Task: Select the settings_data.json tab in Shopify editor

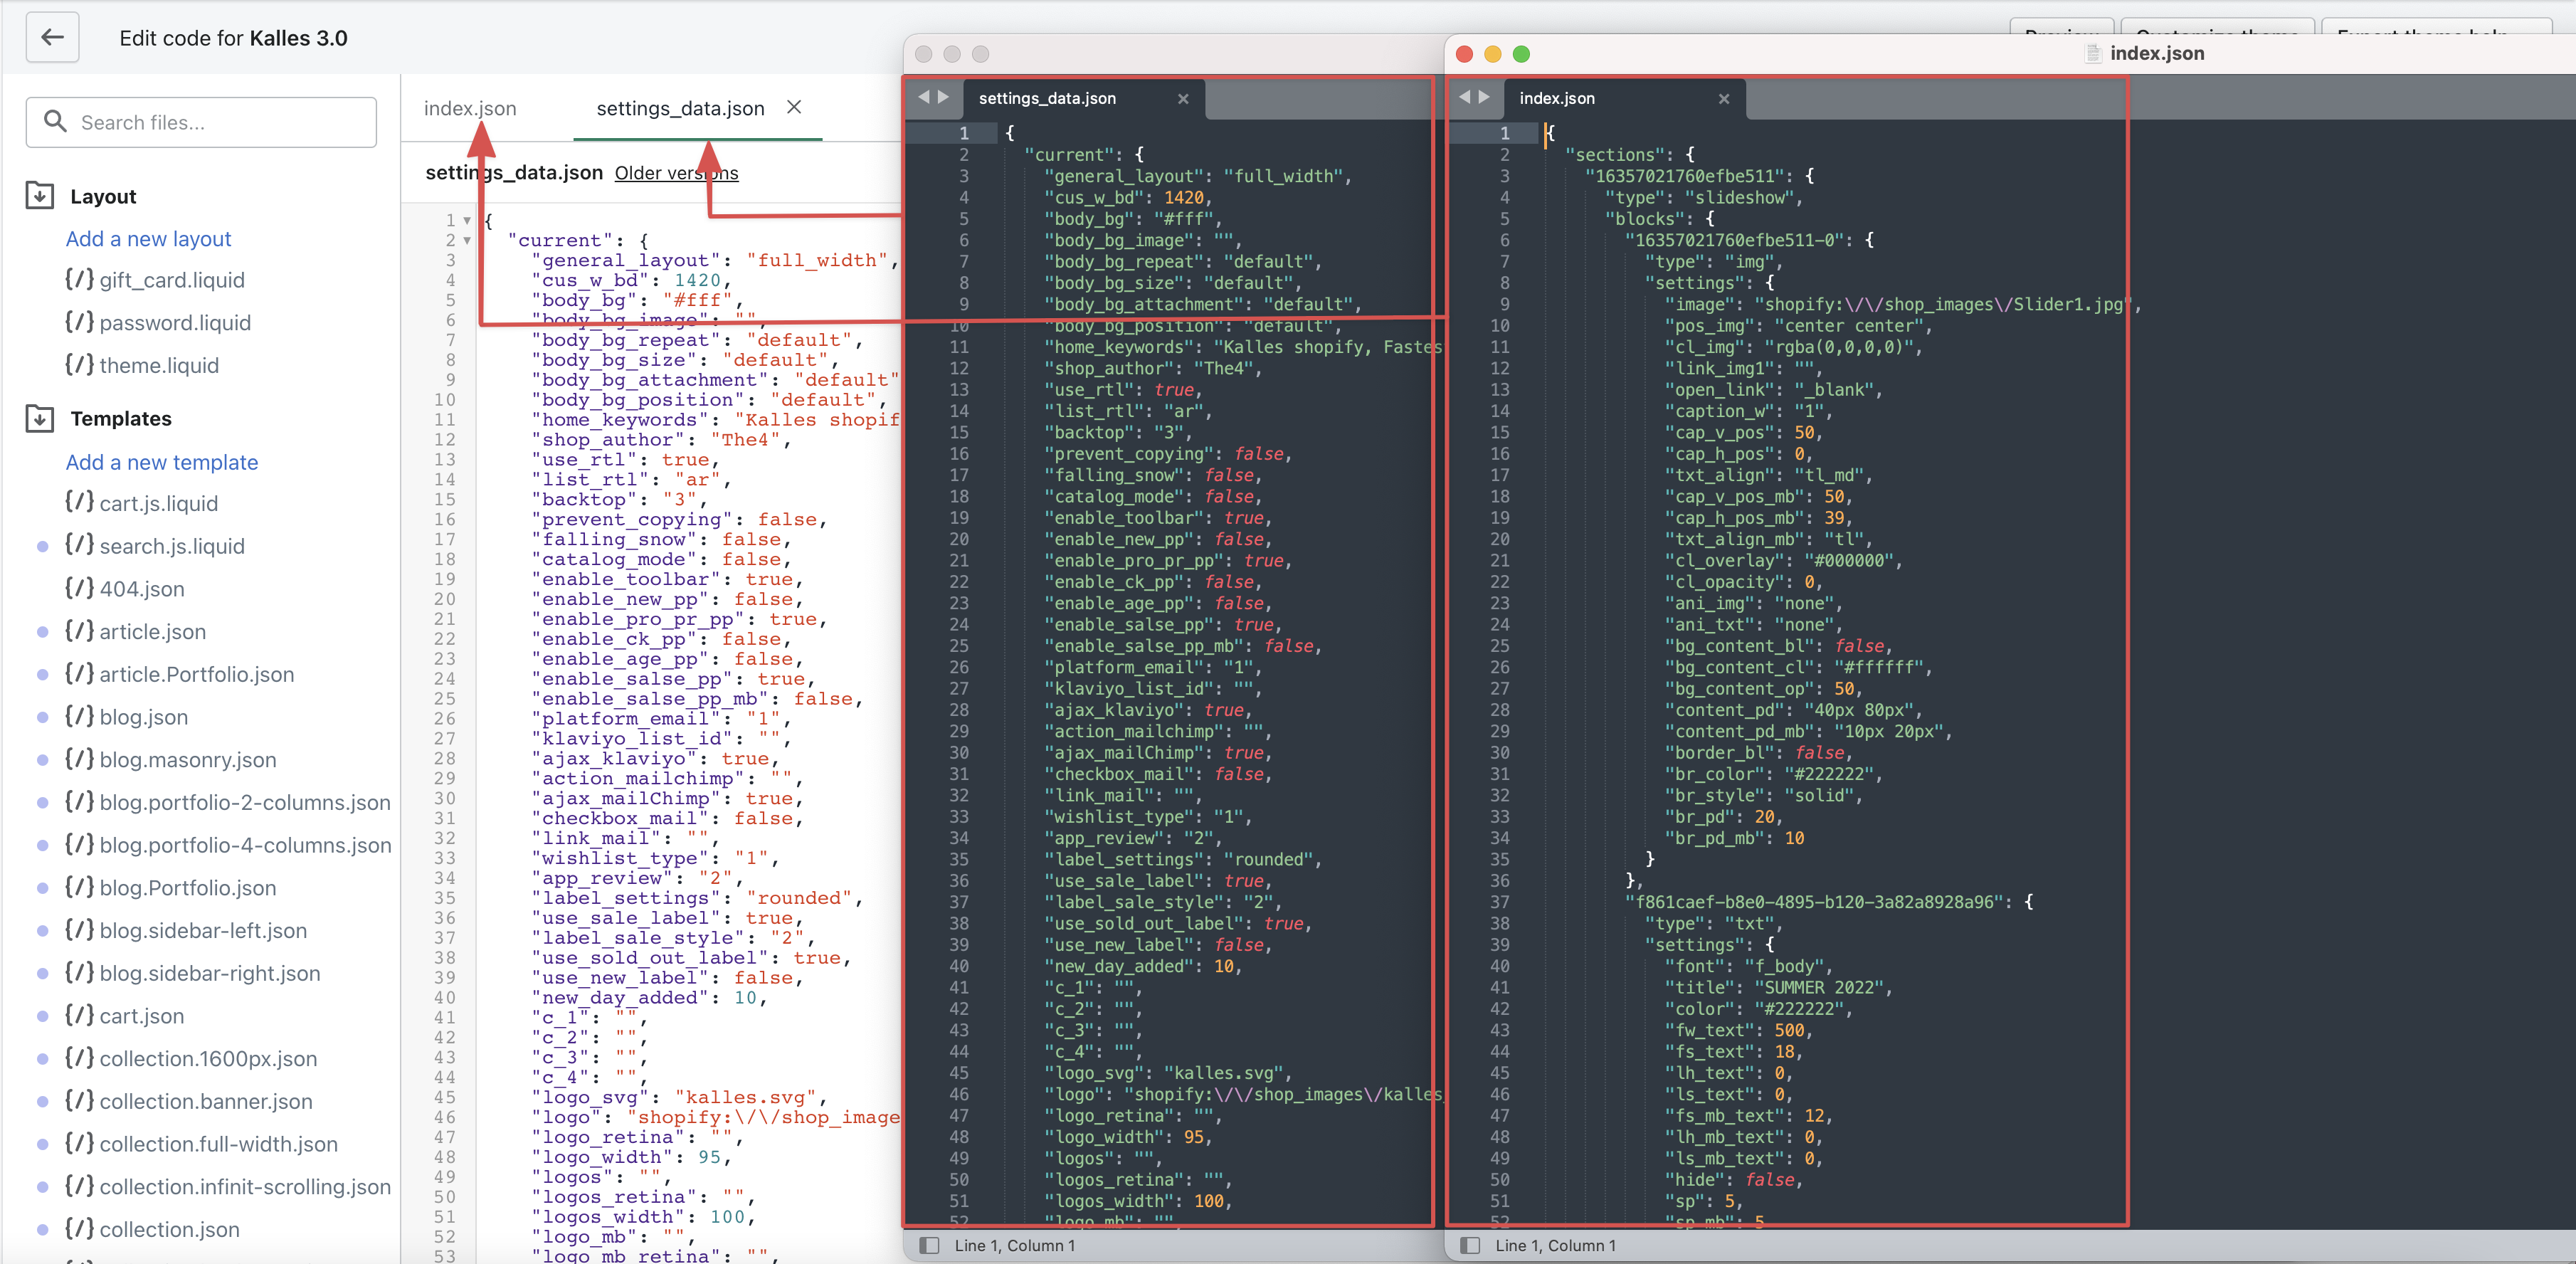Action: (x=680, y=108)
